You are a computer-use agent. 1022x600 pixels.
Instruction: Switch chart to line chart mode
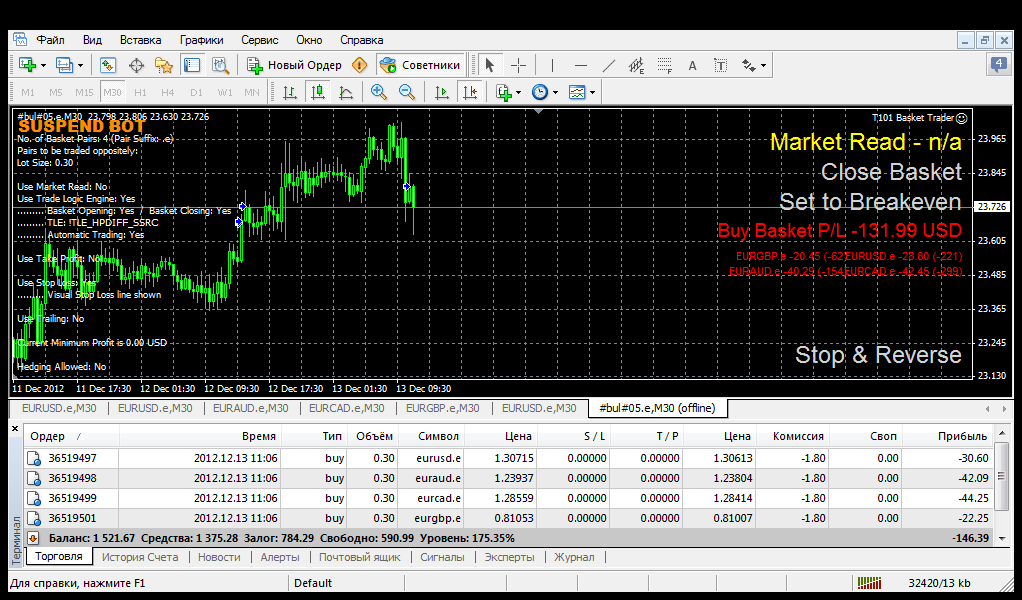[346, 93]
